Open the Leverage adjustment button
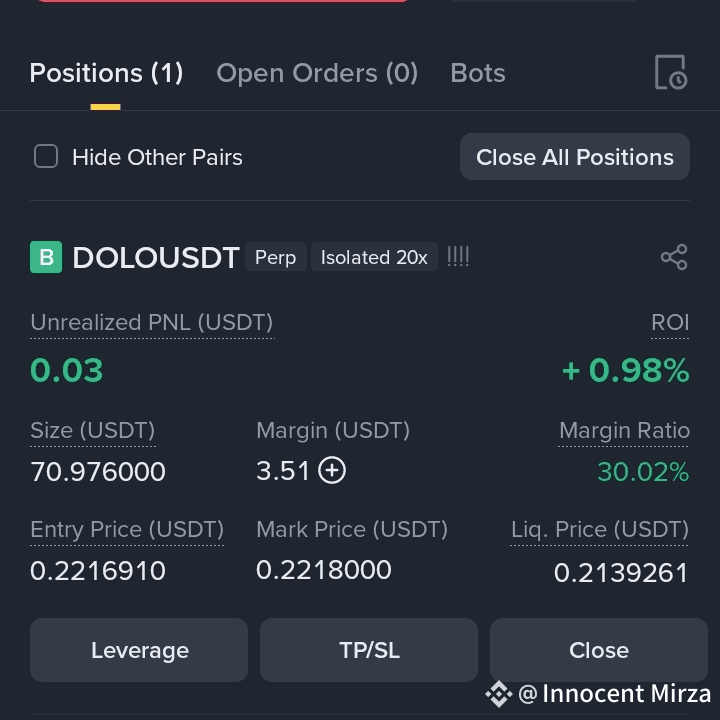The width and height of the screenshot is (720, 720). [x=139, y=650]
